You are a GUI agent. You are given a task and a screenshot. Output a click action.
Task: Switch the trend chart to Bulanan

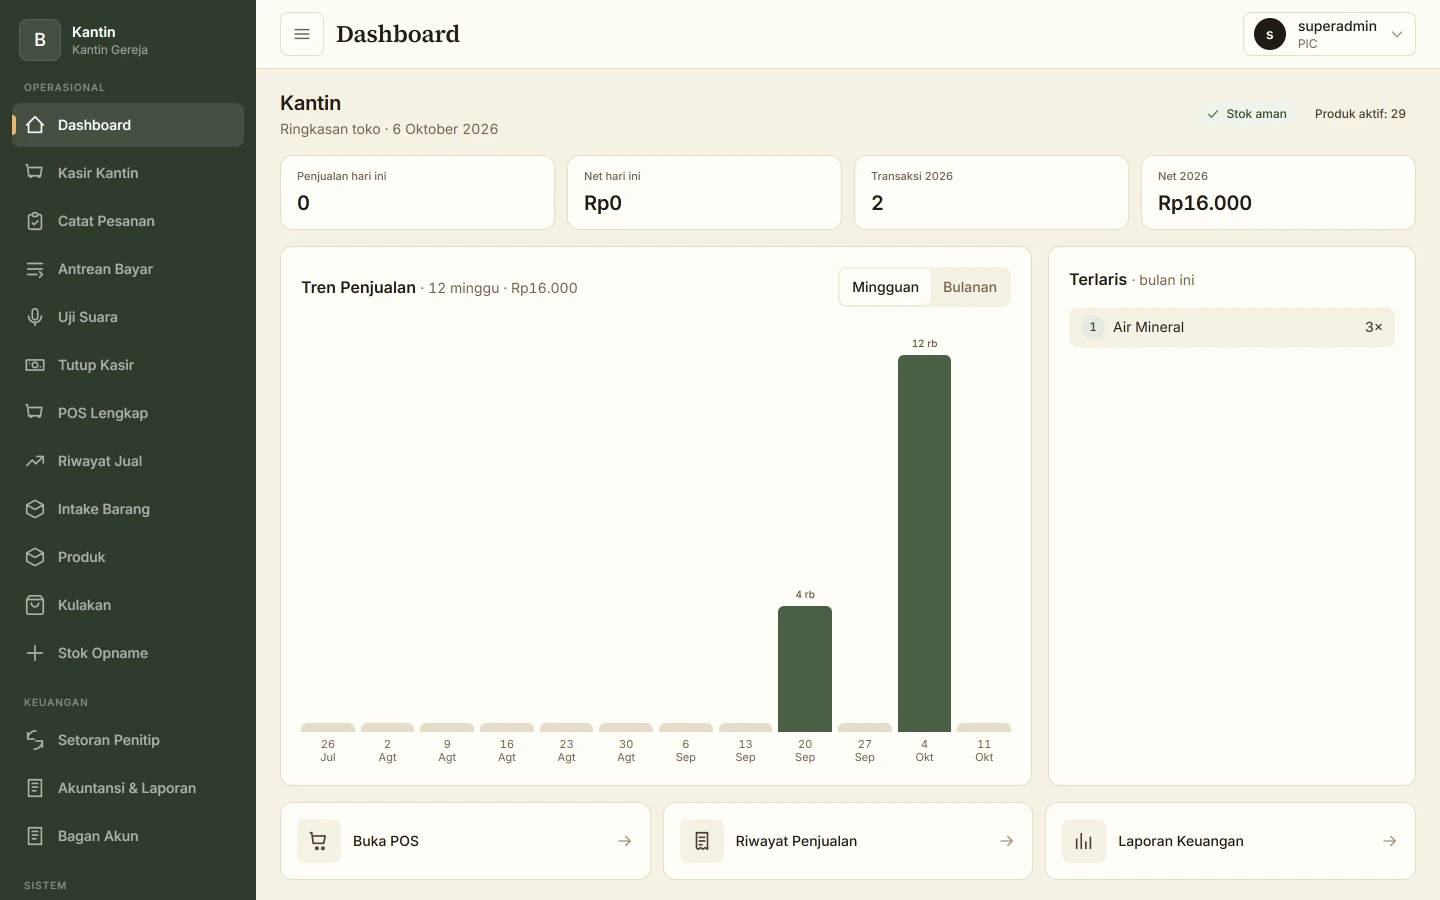970,287
